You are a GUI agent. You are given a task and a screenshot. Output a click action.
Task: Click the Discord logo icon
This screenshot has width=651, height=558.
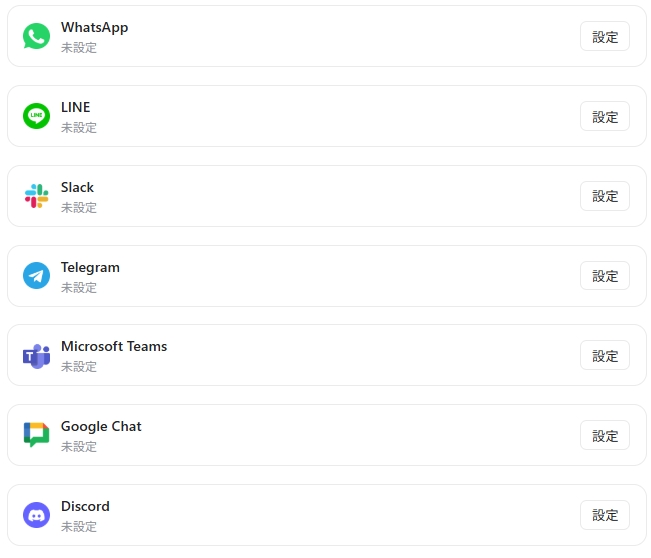36,515
